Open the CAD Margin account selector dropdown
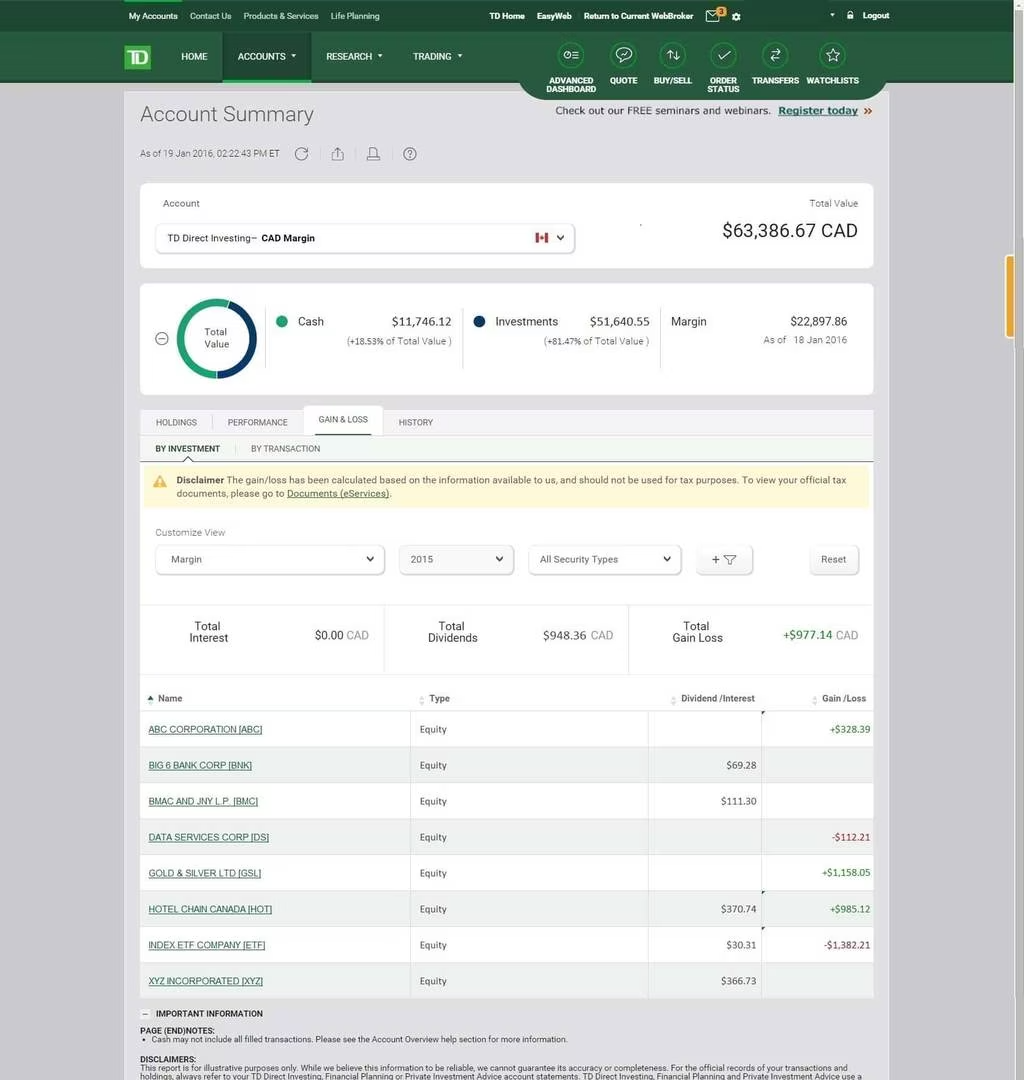 click(365, 238)
